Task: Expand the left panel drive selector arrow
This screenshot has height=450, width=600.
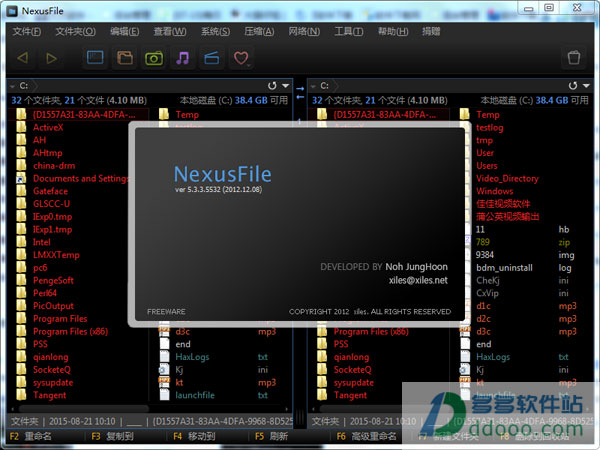Action: point(12,86)
